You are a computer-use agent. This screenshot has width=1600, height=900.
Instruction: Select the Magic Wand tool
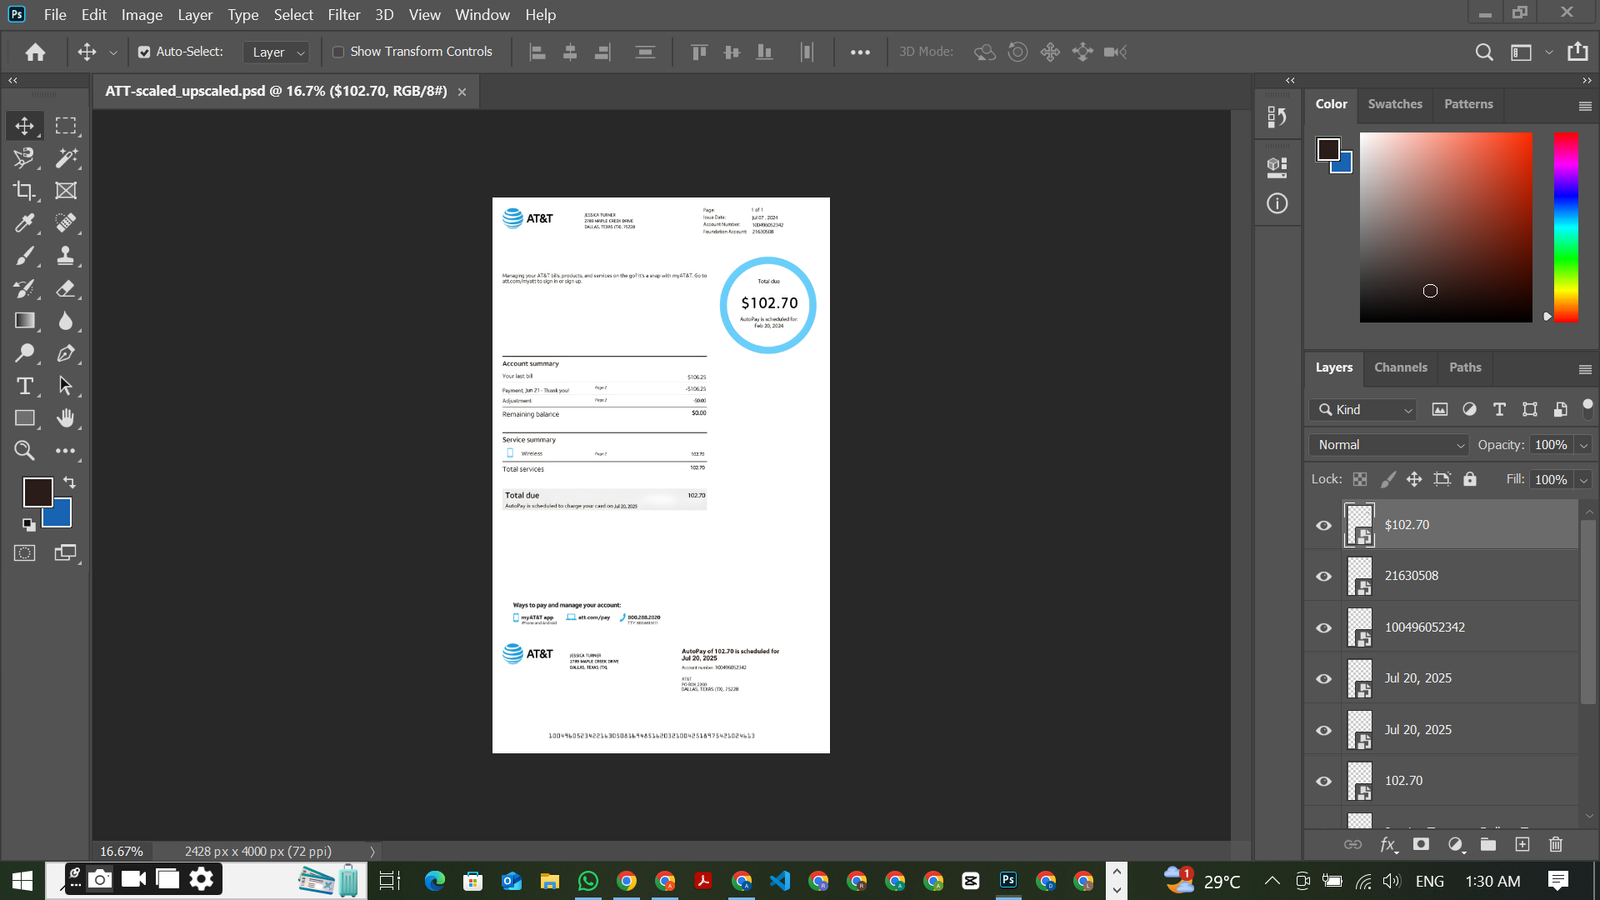(66, 158)
